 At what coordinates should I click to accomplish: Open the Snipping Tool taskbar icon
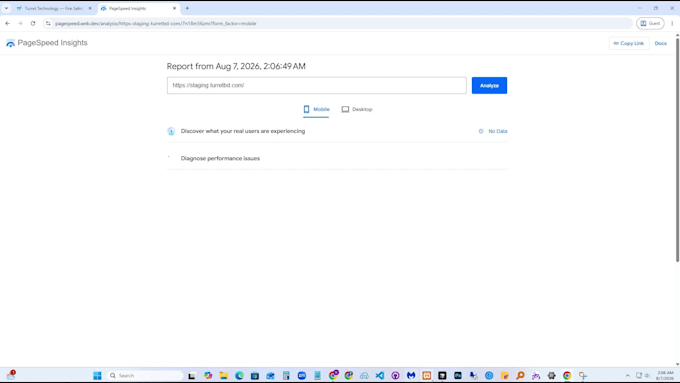(x=583, y=376)
